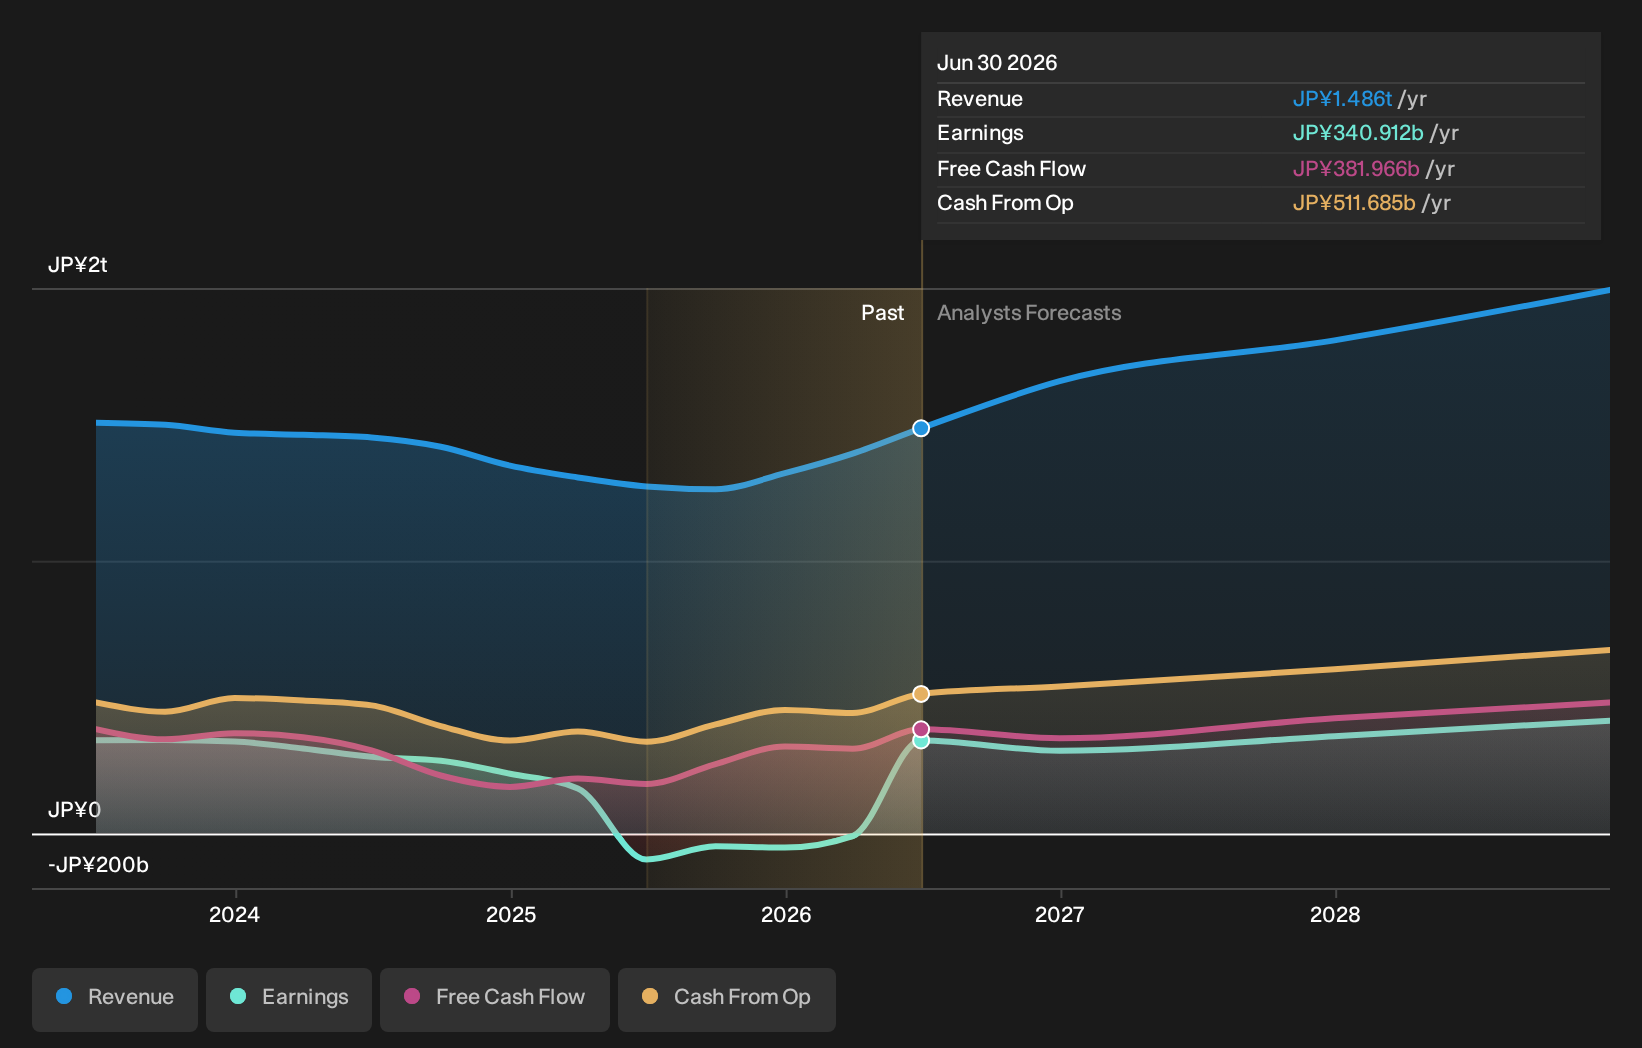Click the Cash From Op value JP¥511.685b
This screenshot has height=1048, width=1642.
coord(1354,203)
